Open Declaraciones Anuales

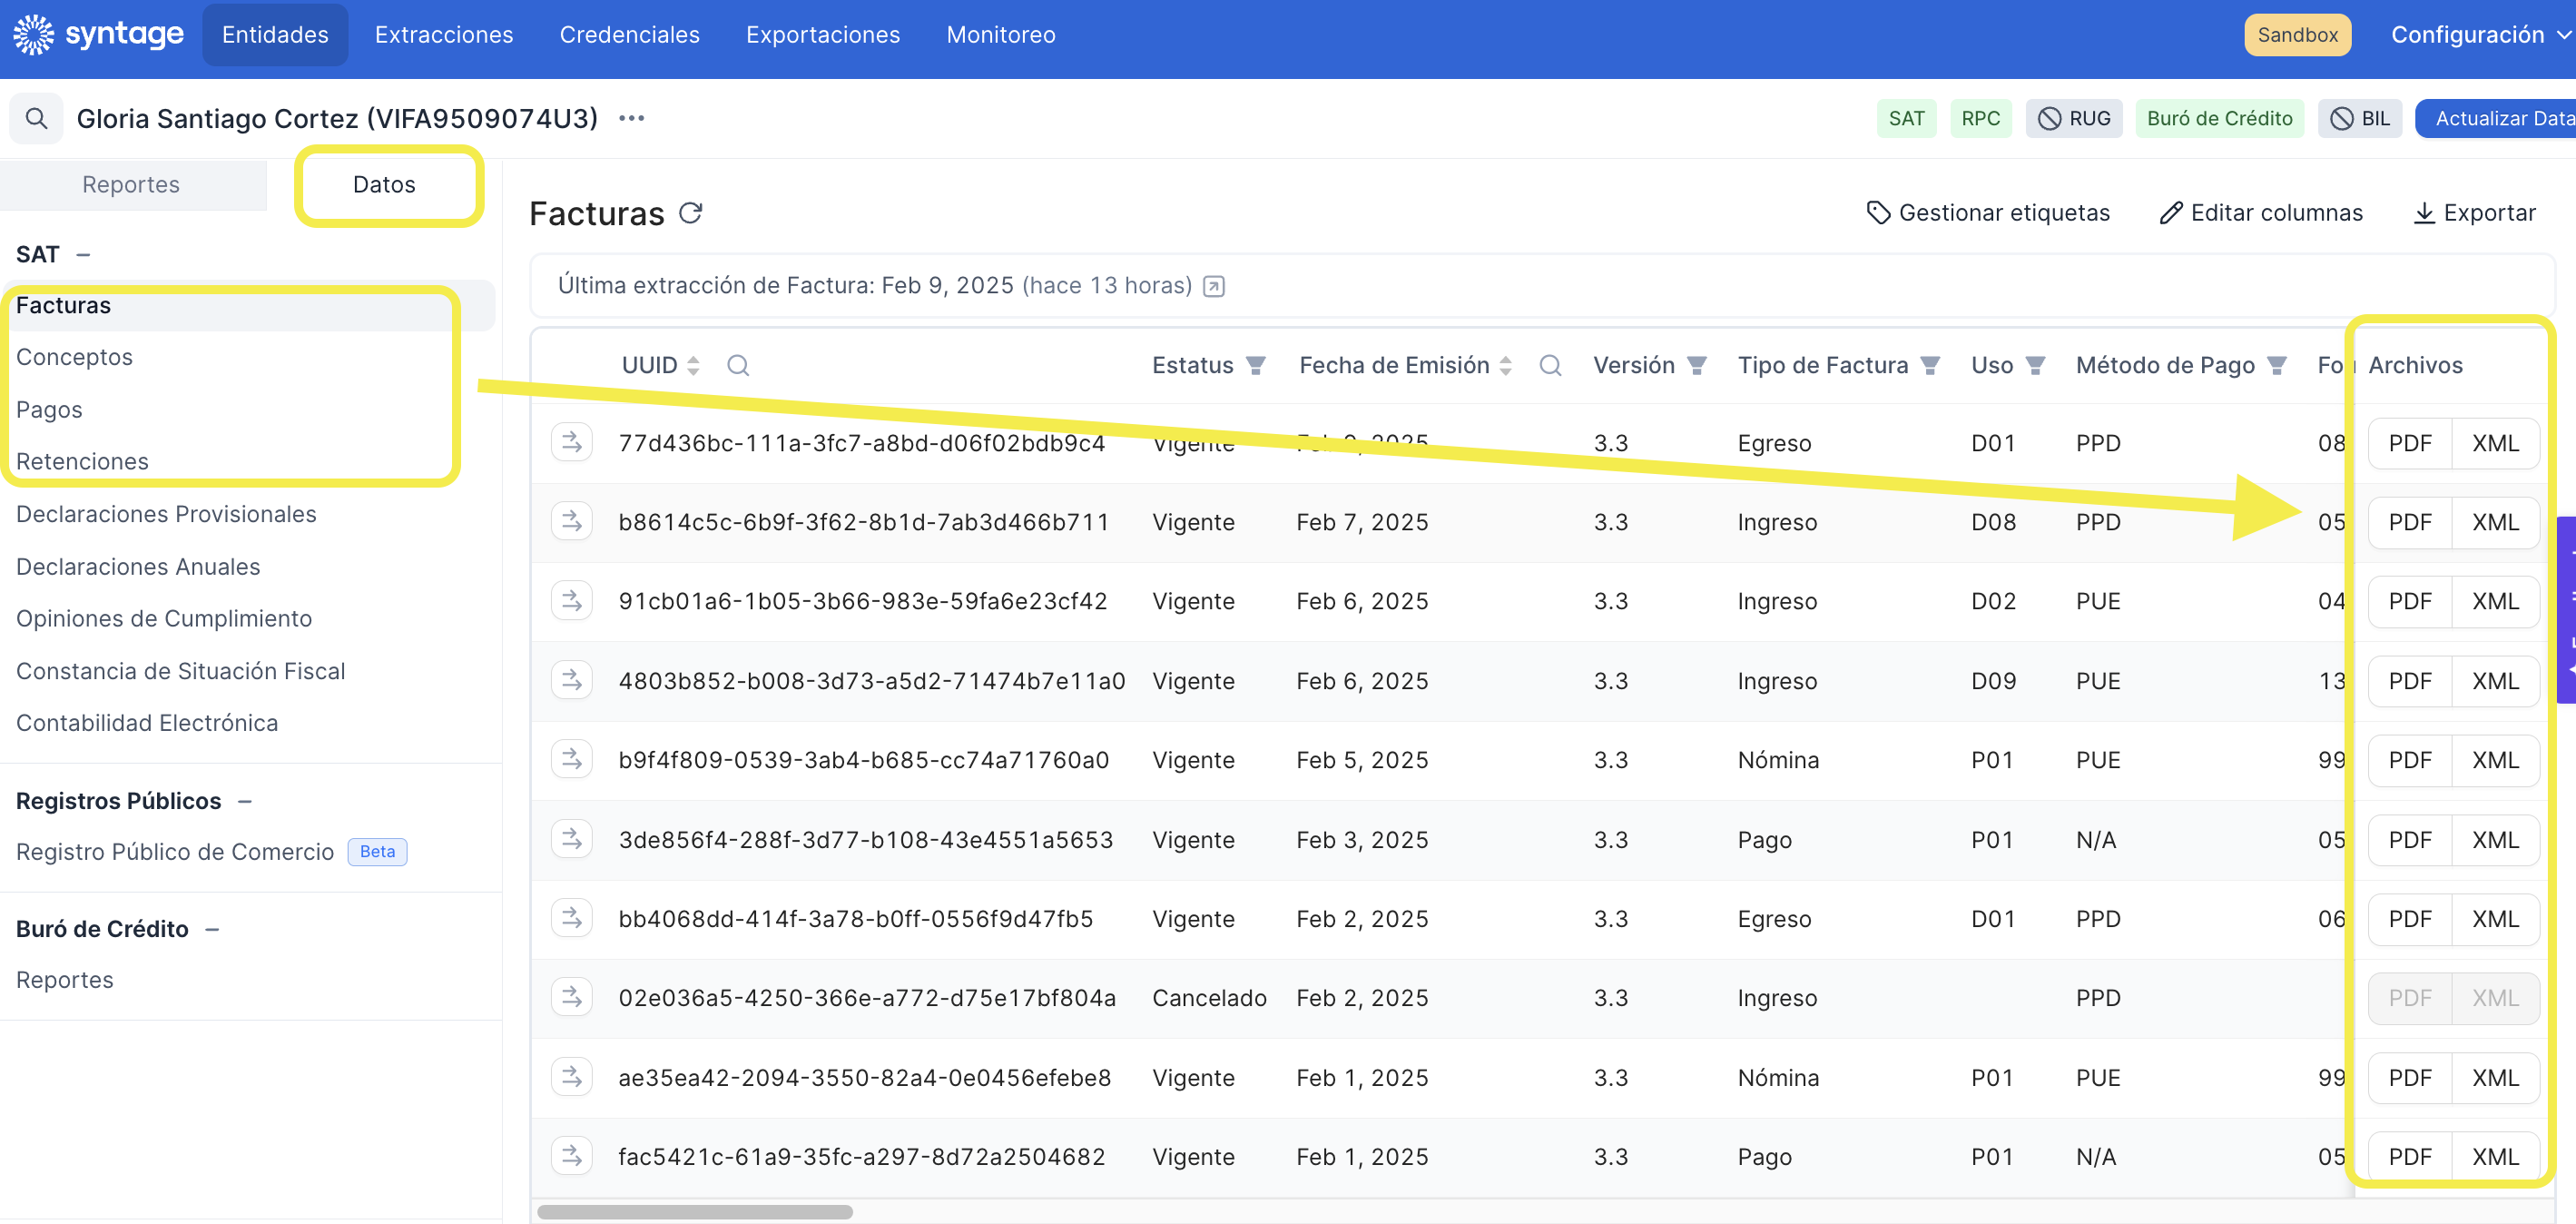[138, 566]
